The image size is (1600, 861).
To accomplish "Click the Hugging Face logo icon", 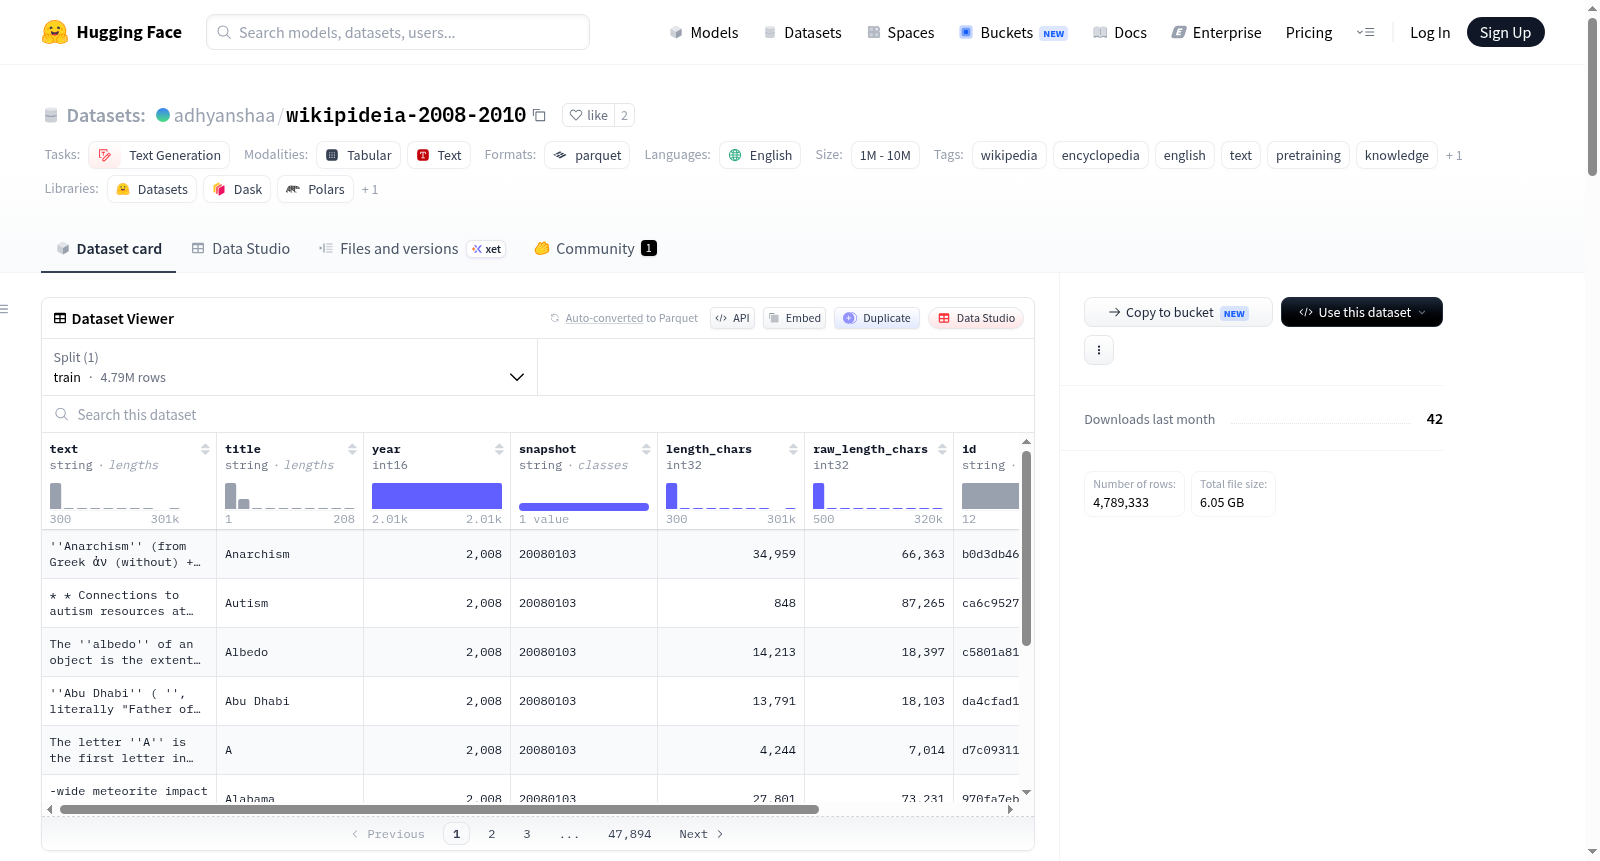I will [x=55, y=32].
